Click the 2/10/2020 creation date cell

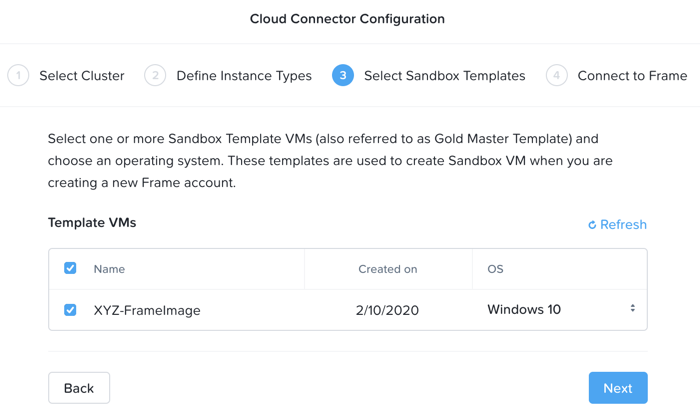(x=387, y=310)
